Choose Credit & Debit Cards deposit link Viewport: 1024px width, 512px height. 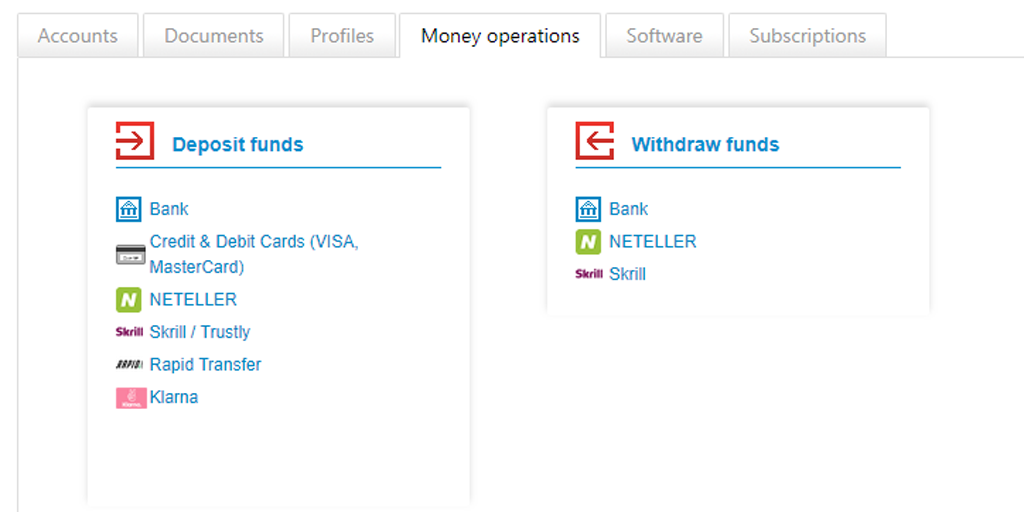click(254, 255)
